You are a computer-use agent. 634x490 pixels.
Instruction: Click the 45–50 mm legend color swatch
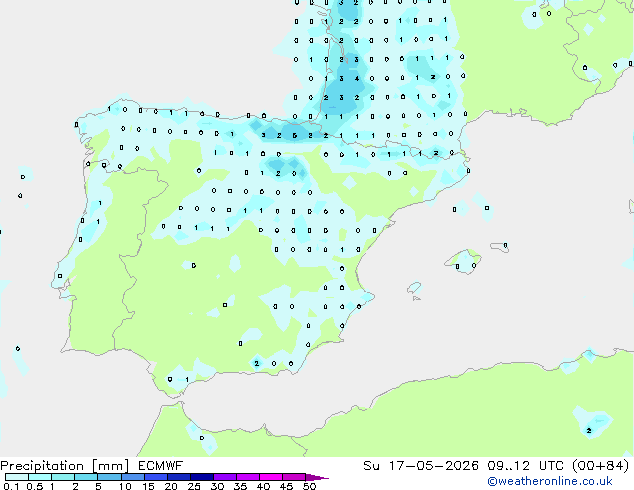point(294,477)
